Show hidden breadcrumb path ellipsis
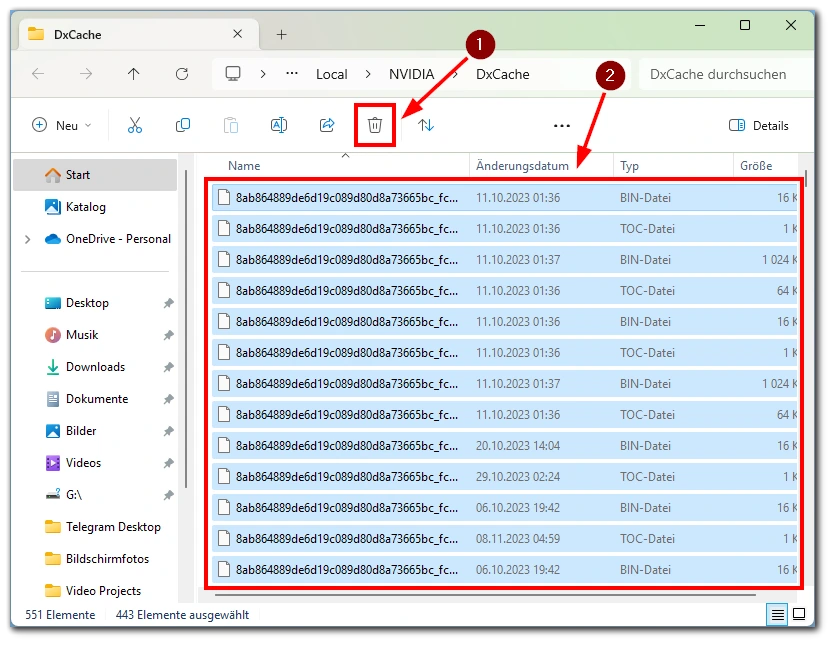The image size is (833, 645). click(x=292, y=73)
